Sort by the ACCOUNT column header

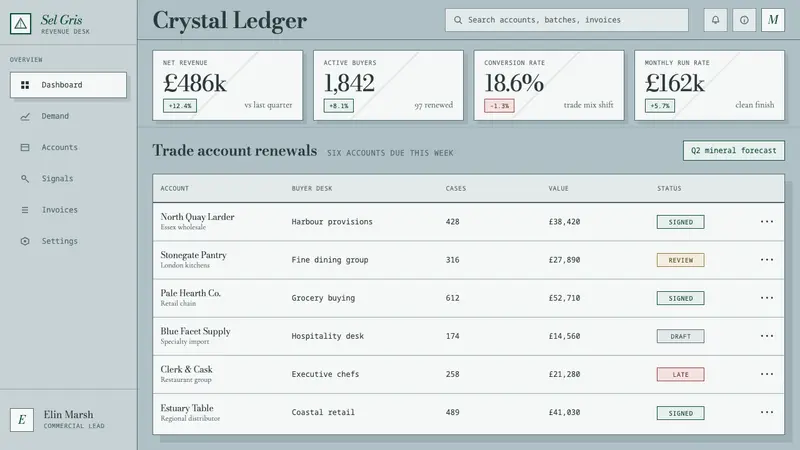point(174,188)
